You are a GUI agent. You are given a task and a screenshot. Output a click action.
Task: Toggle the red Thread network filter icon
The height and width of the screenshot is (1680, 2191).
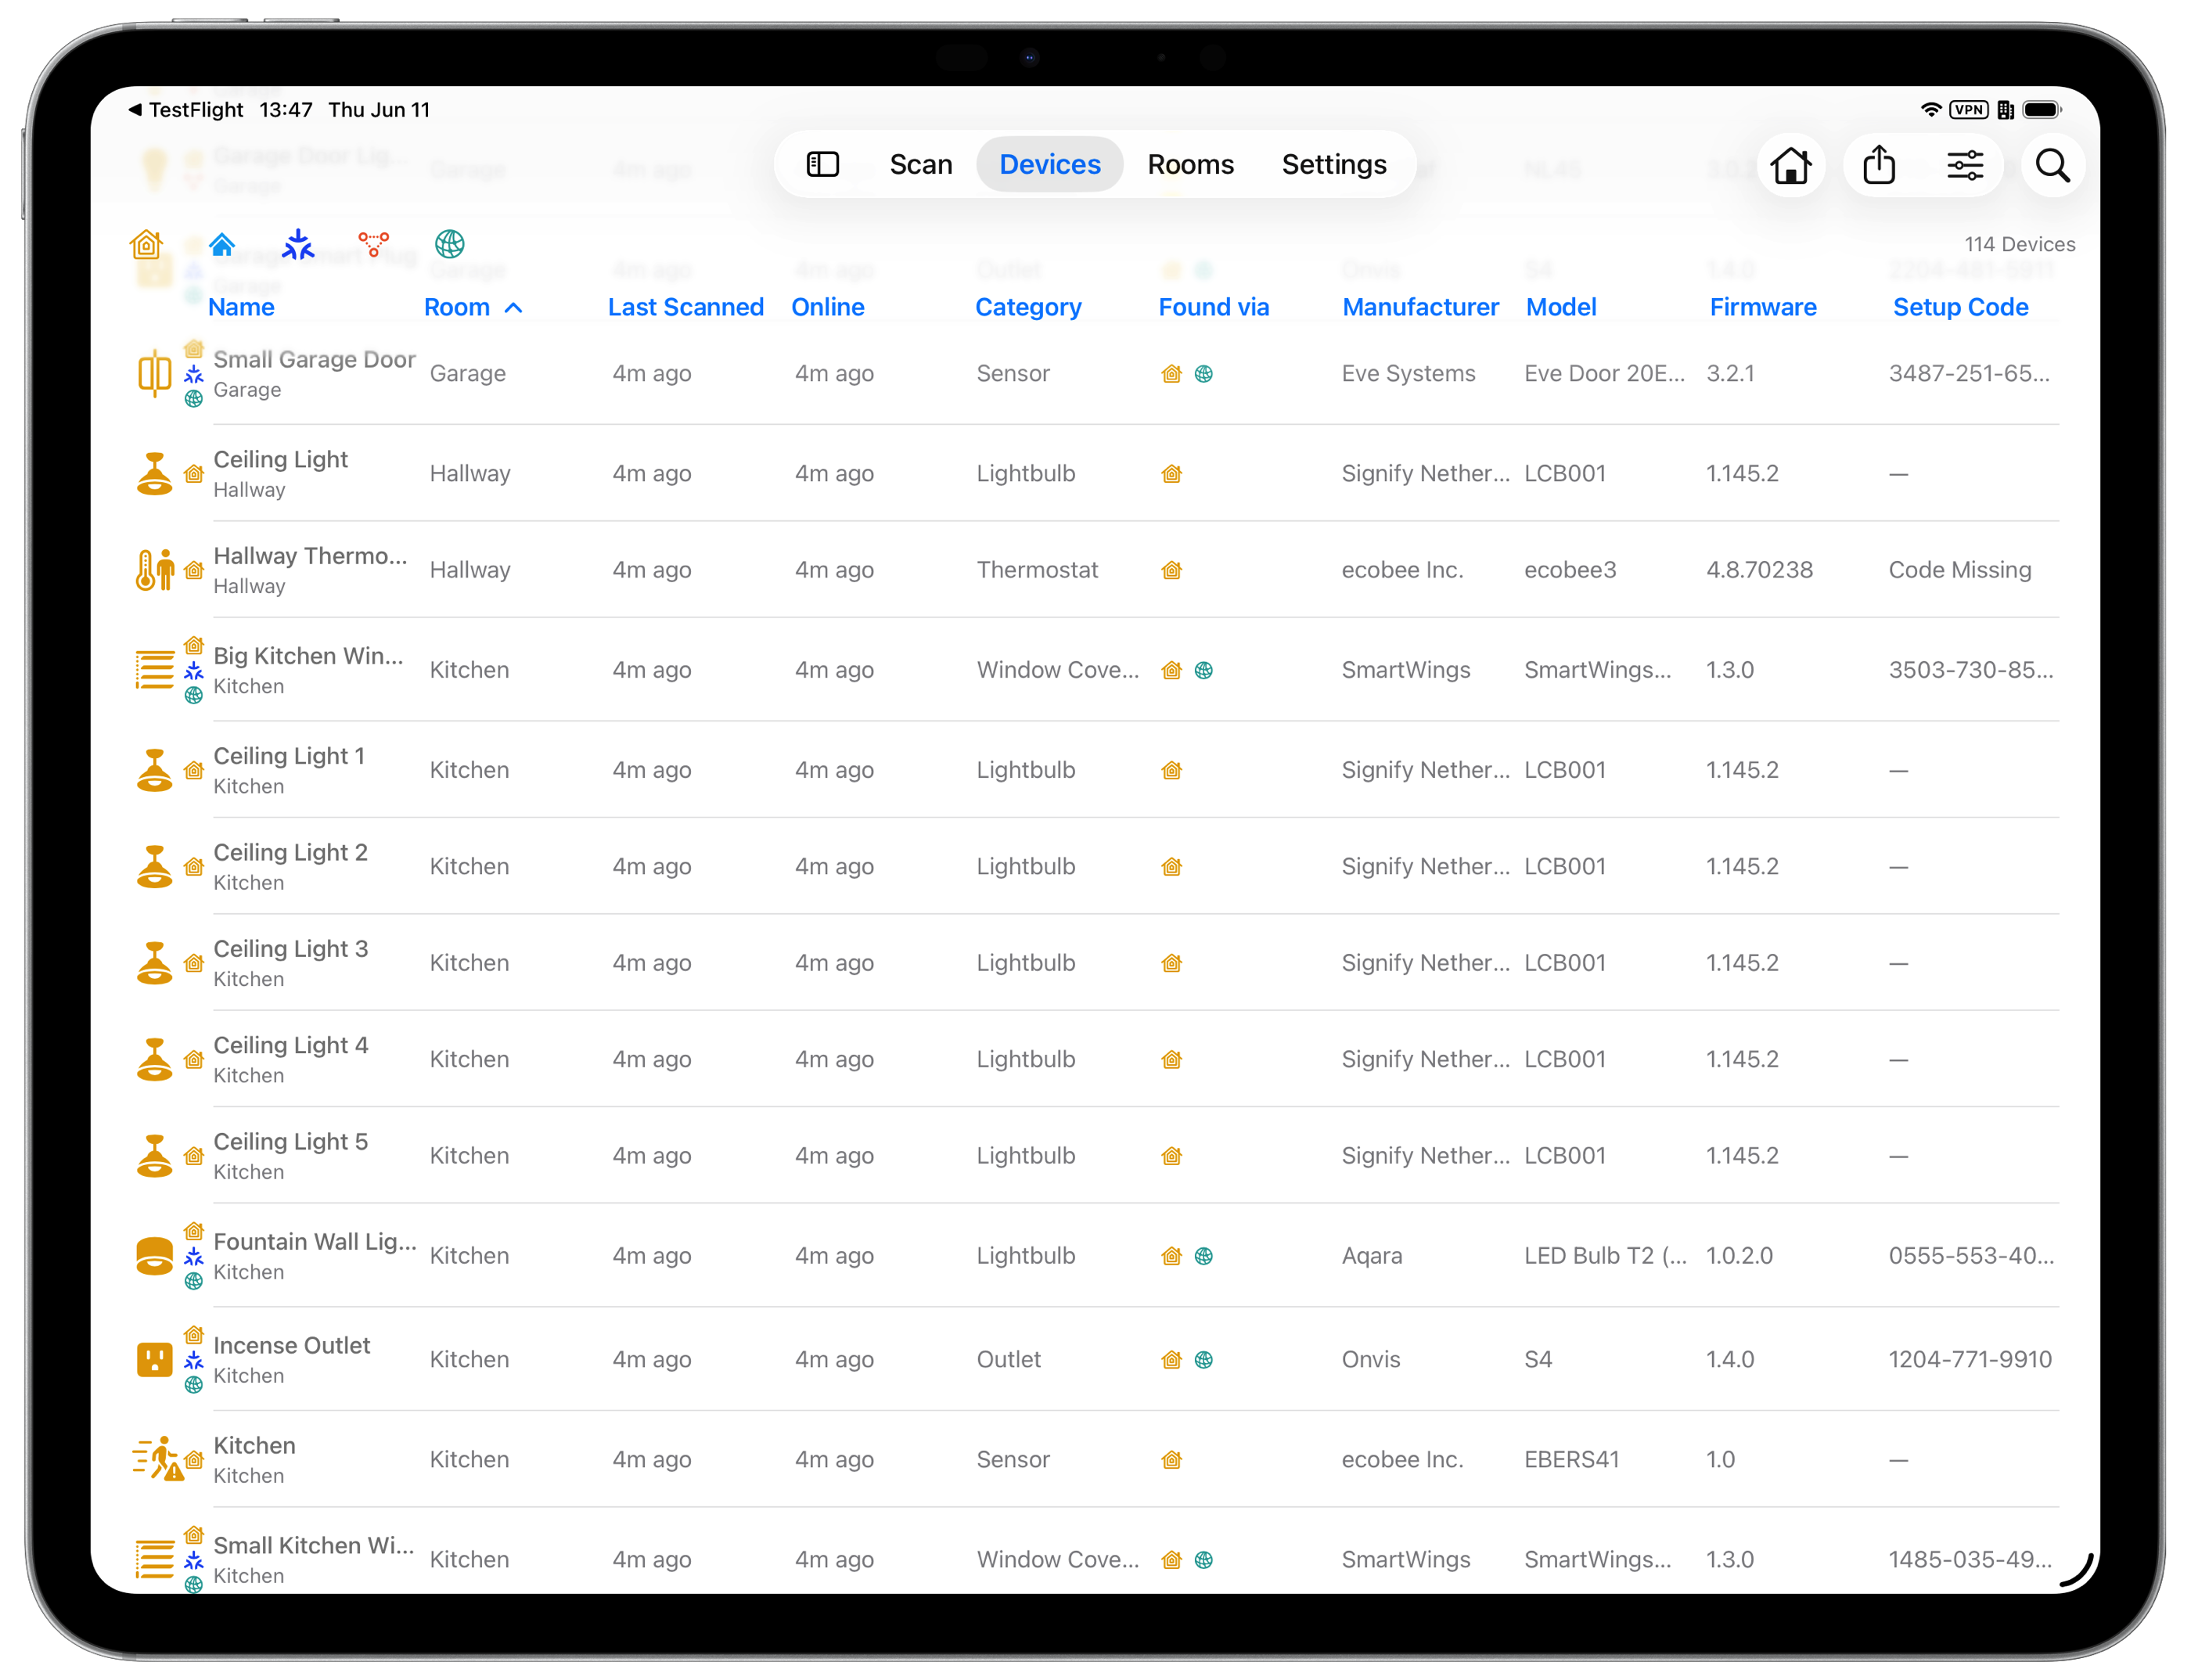(x=374, y=243)
